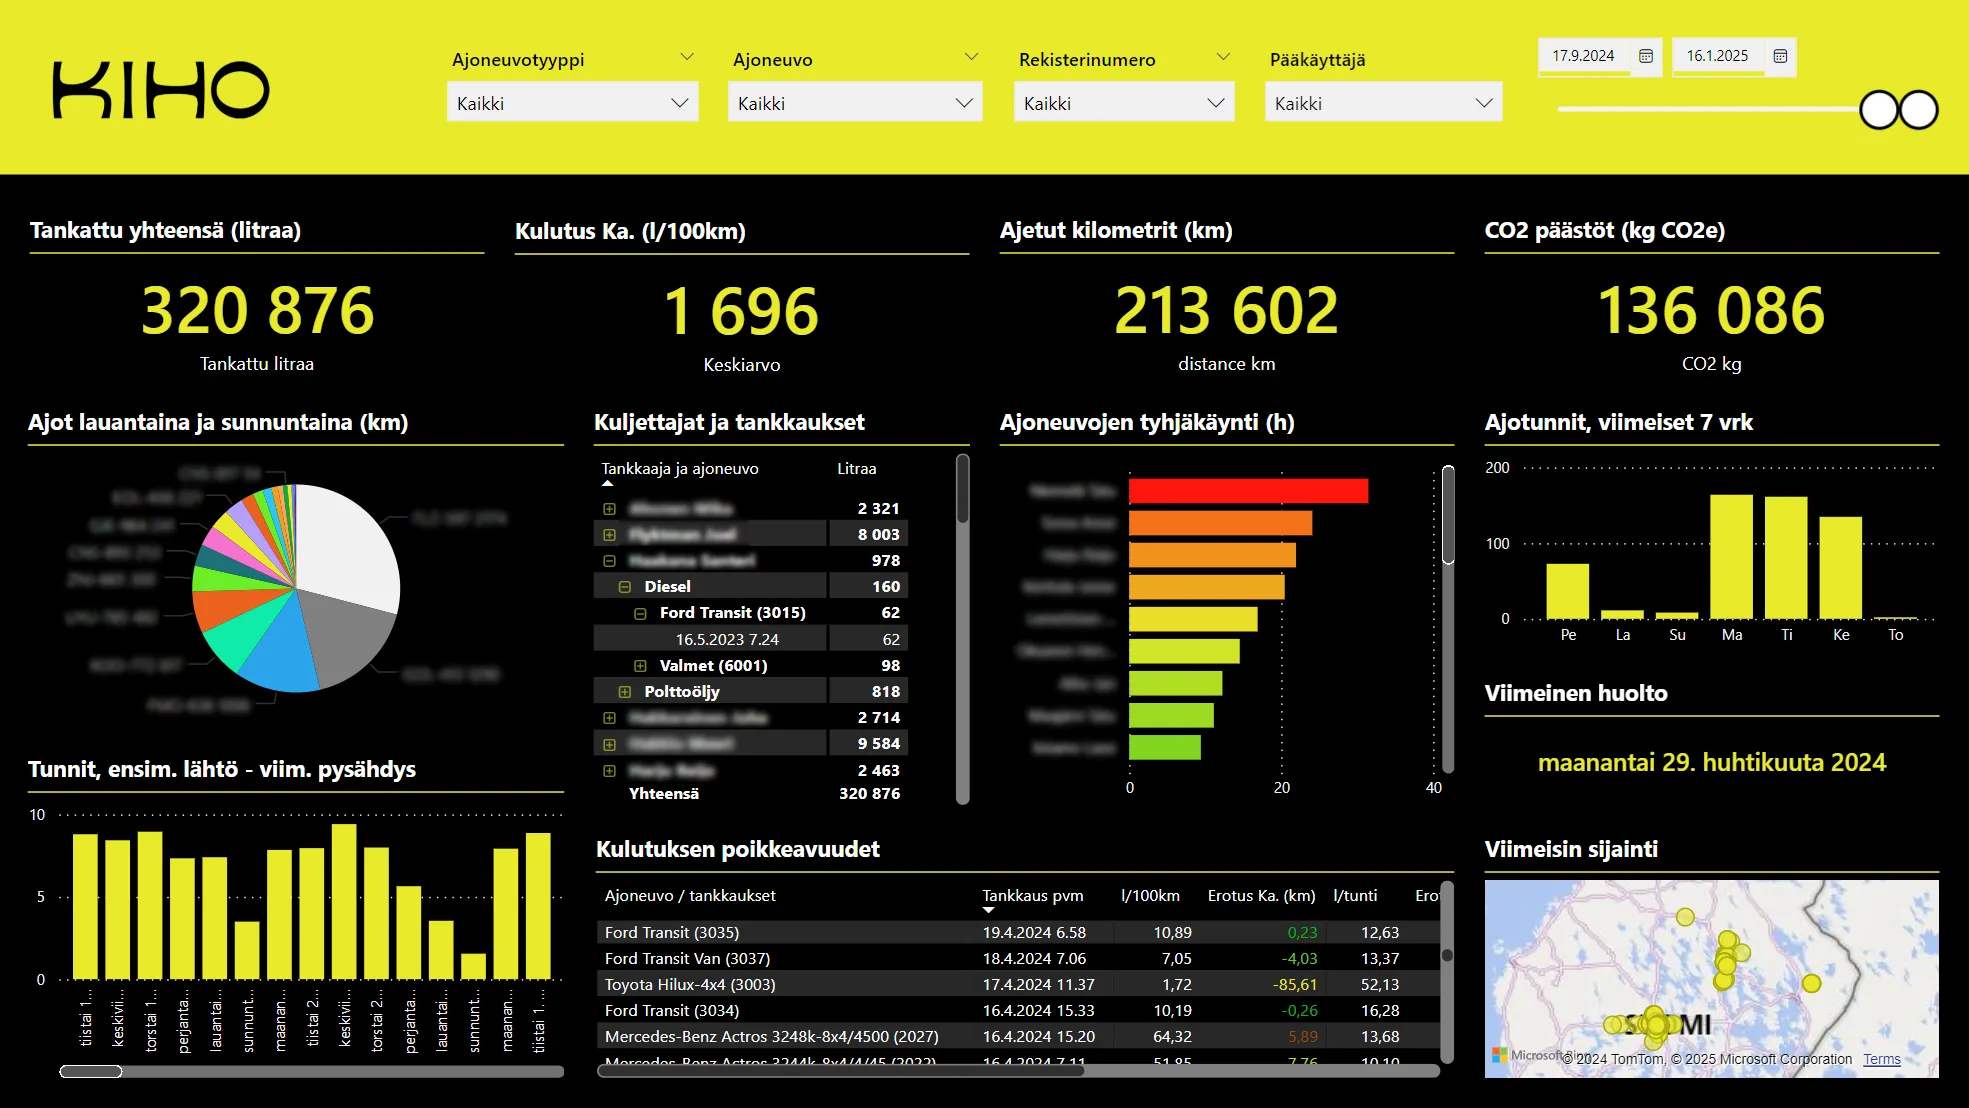The width and height of the screenshot is (1969, 1108).
Task: Click the right date slider handle
Action: coord(1918,110)
